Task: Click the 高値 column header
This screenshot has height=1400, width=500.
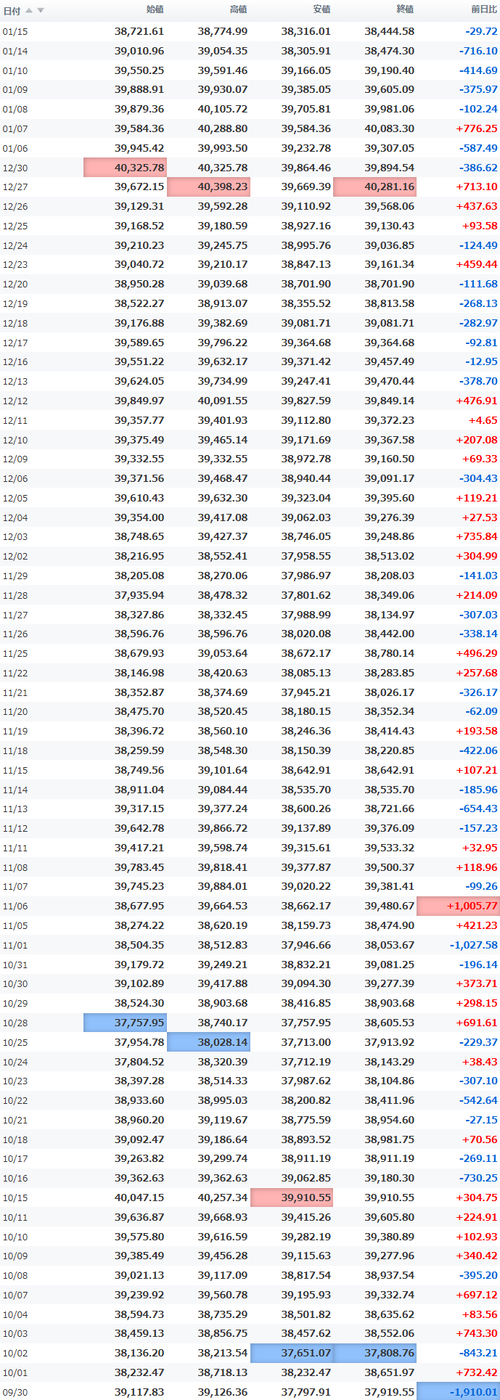Action: [x=238, y=10]
